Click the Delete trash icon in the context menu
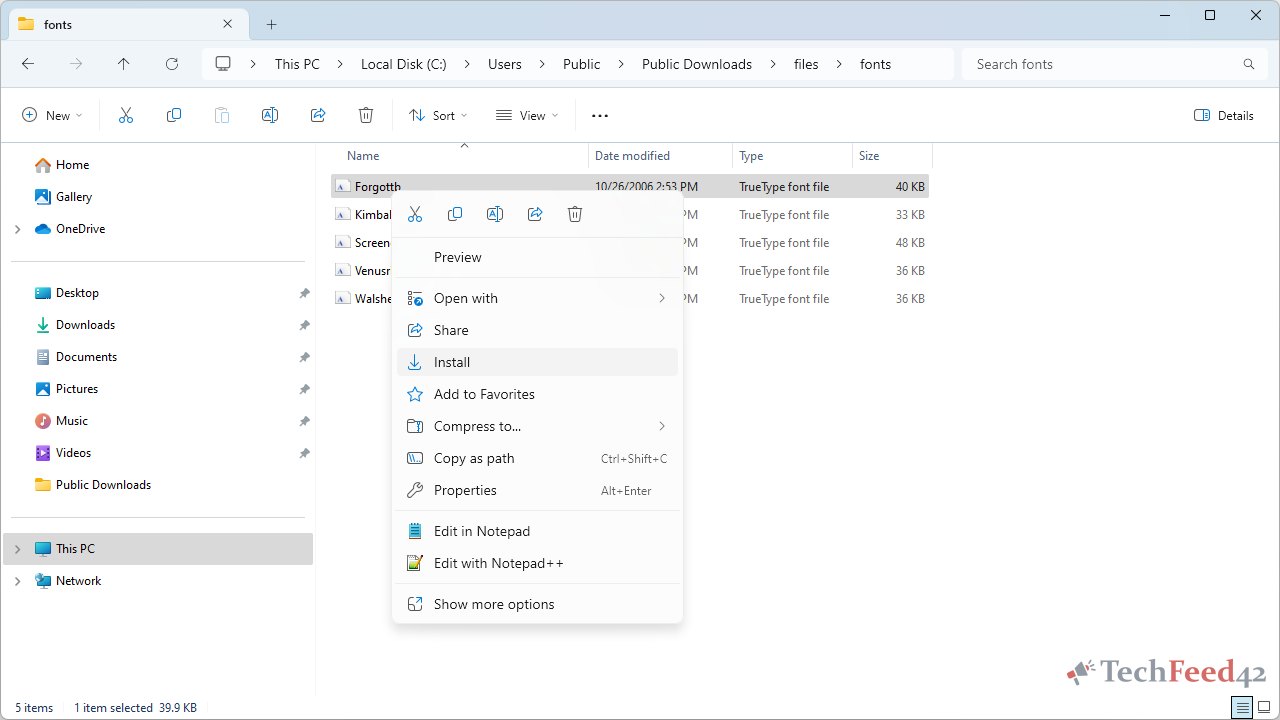Screen dimensions: 1280x720 [575, 214]
